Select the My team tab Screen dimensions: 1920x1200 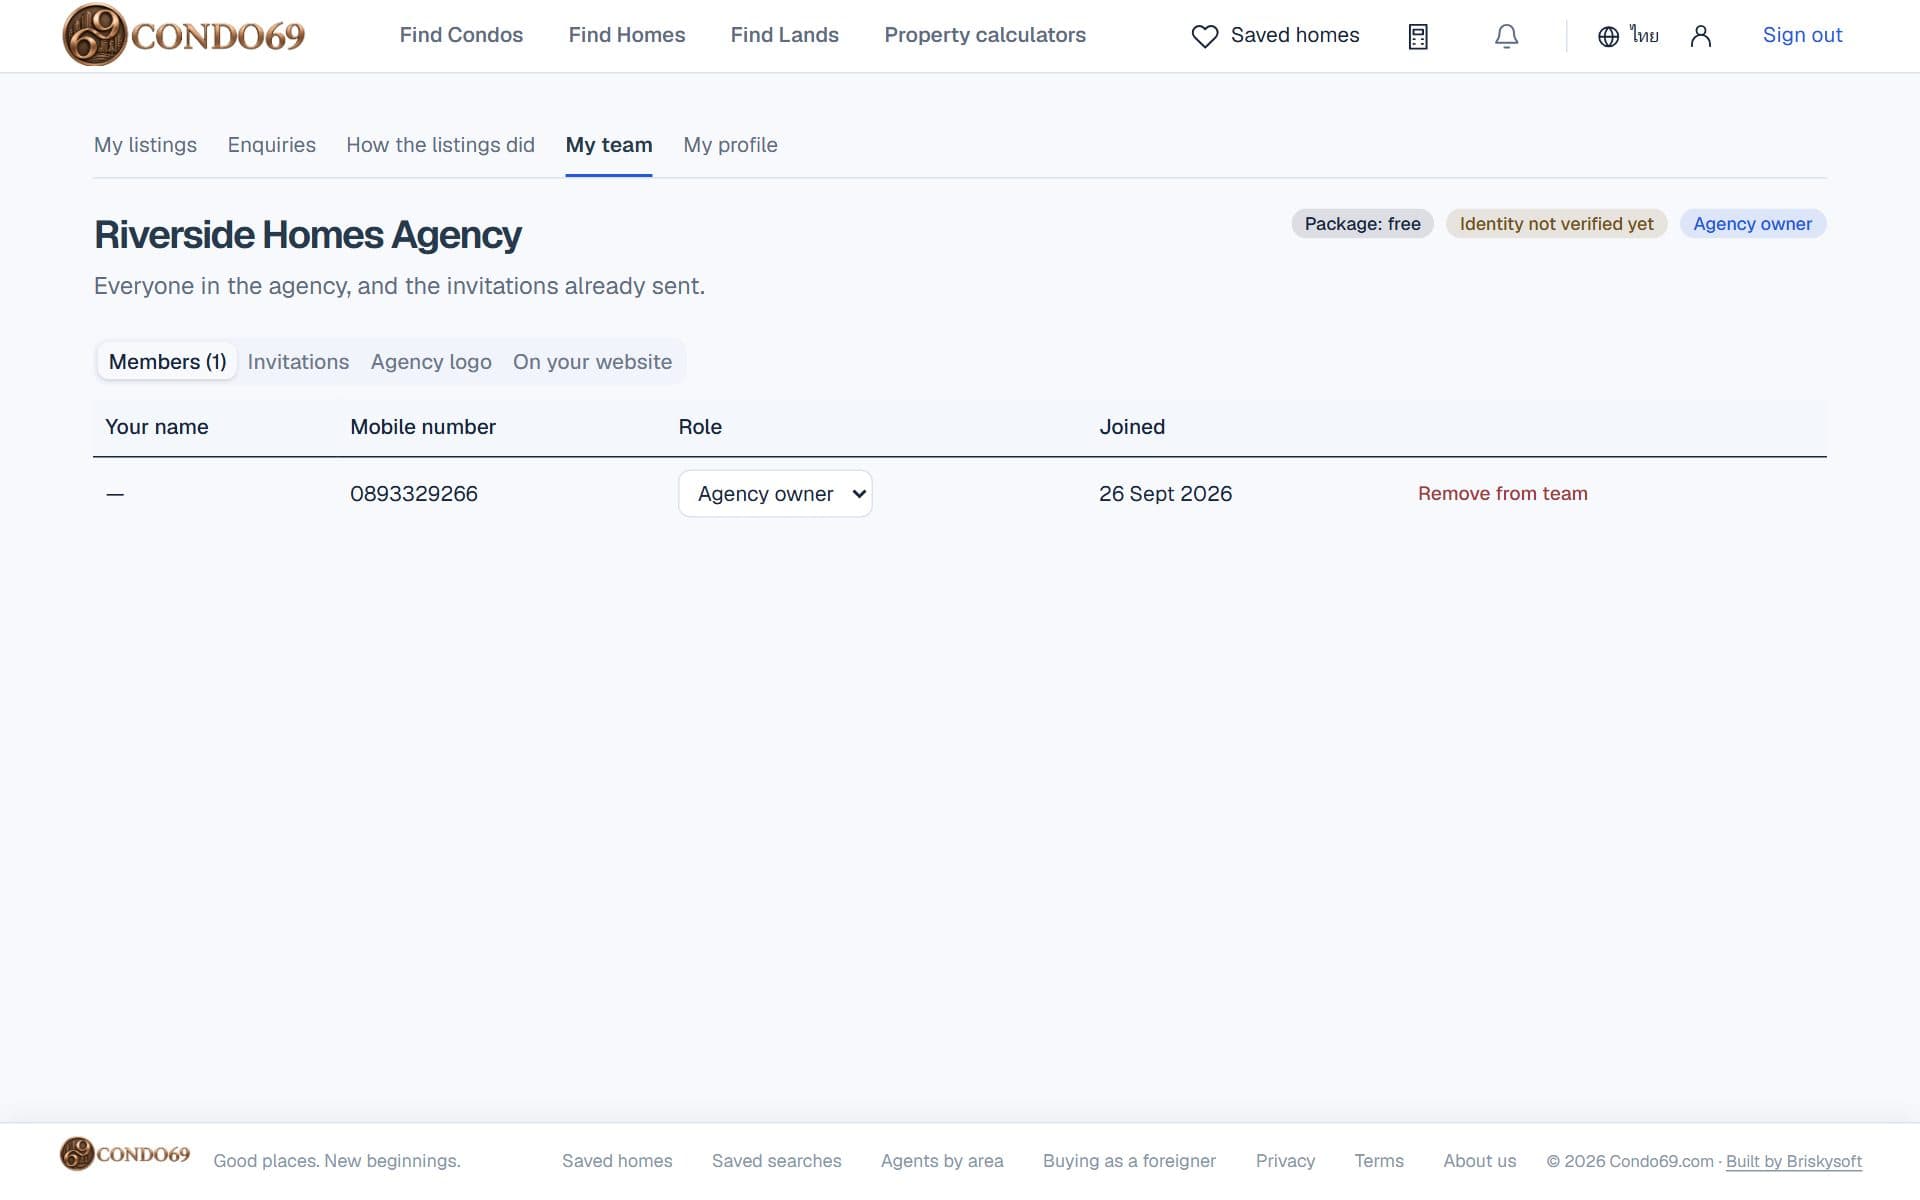click(x=609, y=145)
